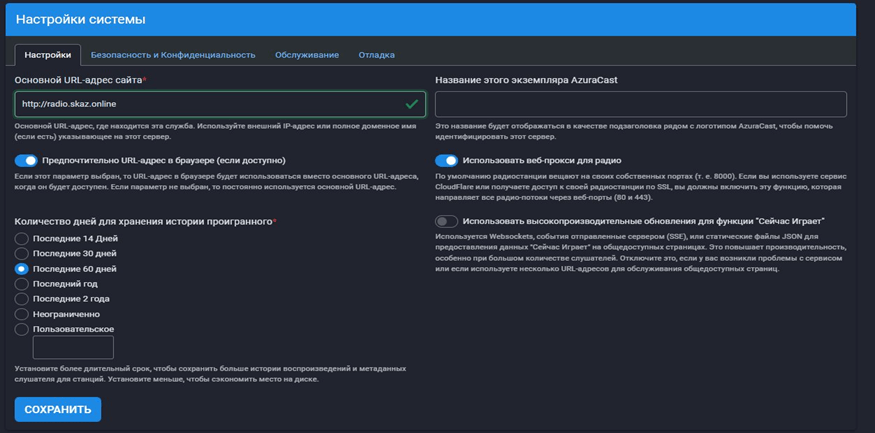Viewport: 875px width, 433px height.
Task: Open the Отладка tab
Action: tap(376, 55)
